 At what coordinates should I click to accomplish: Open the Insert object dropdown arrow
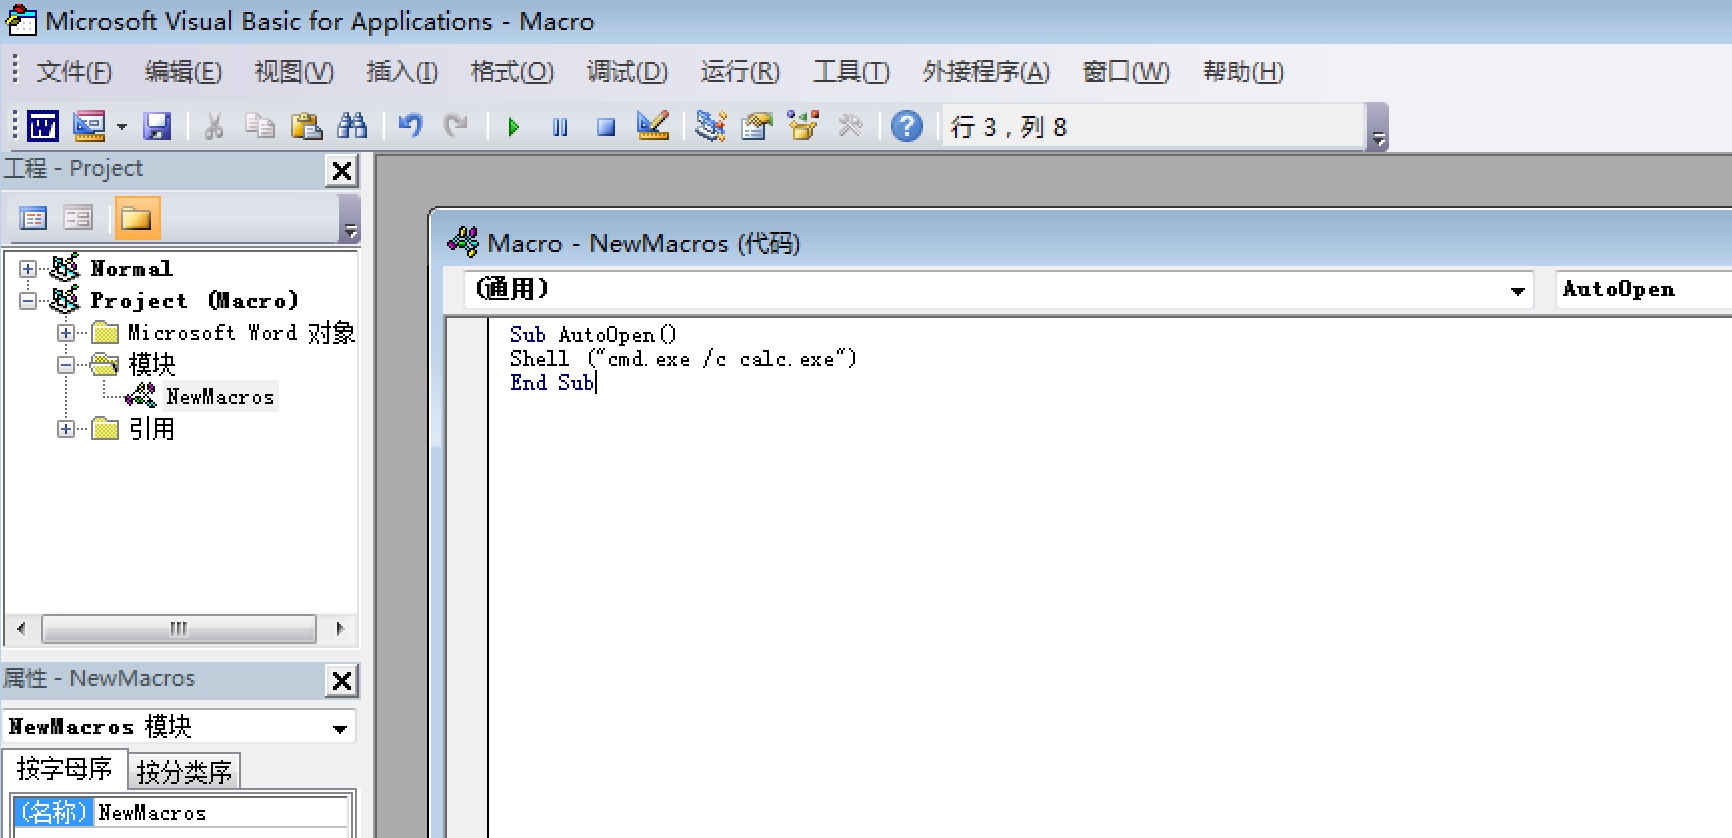click(122, 127)
